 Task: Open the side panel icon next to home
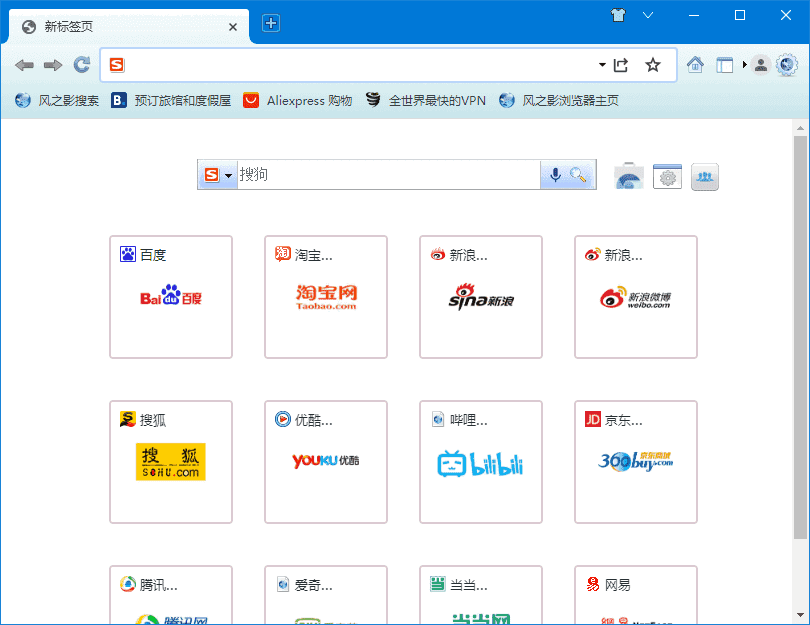point(724,65)
